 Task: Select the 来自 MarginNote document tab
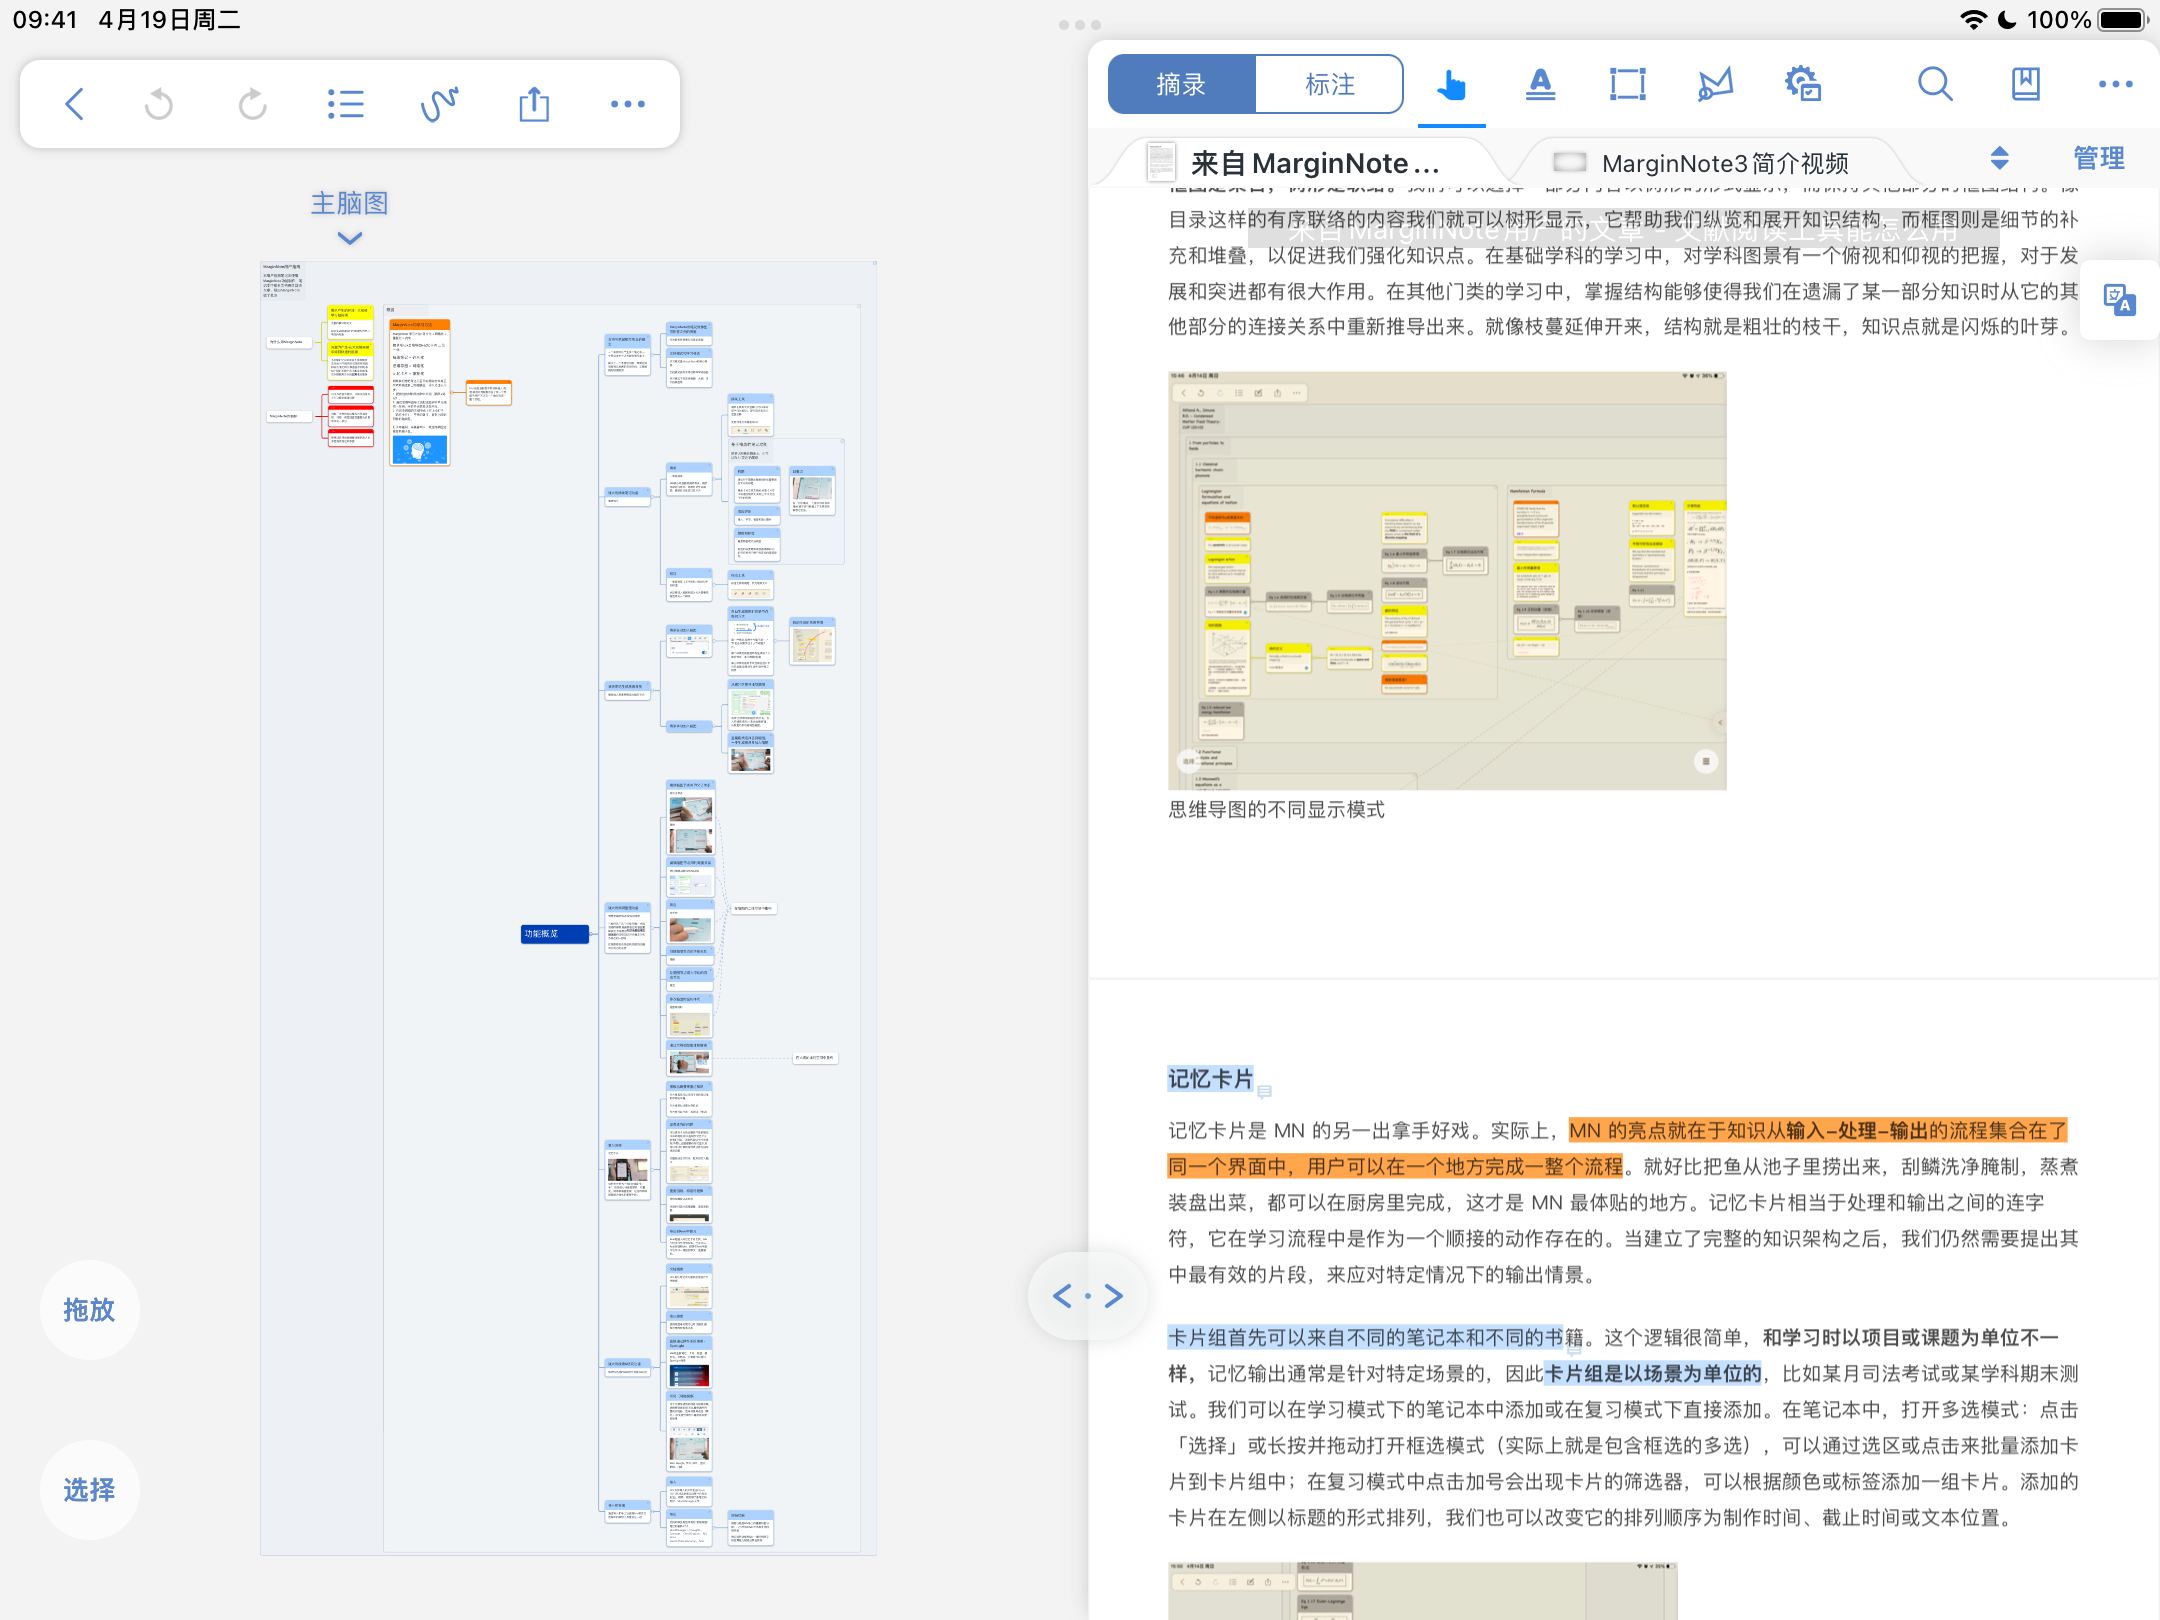(1313, 163)
